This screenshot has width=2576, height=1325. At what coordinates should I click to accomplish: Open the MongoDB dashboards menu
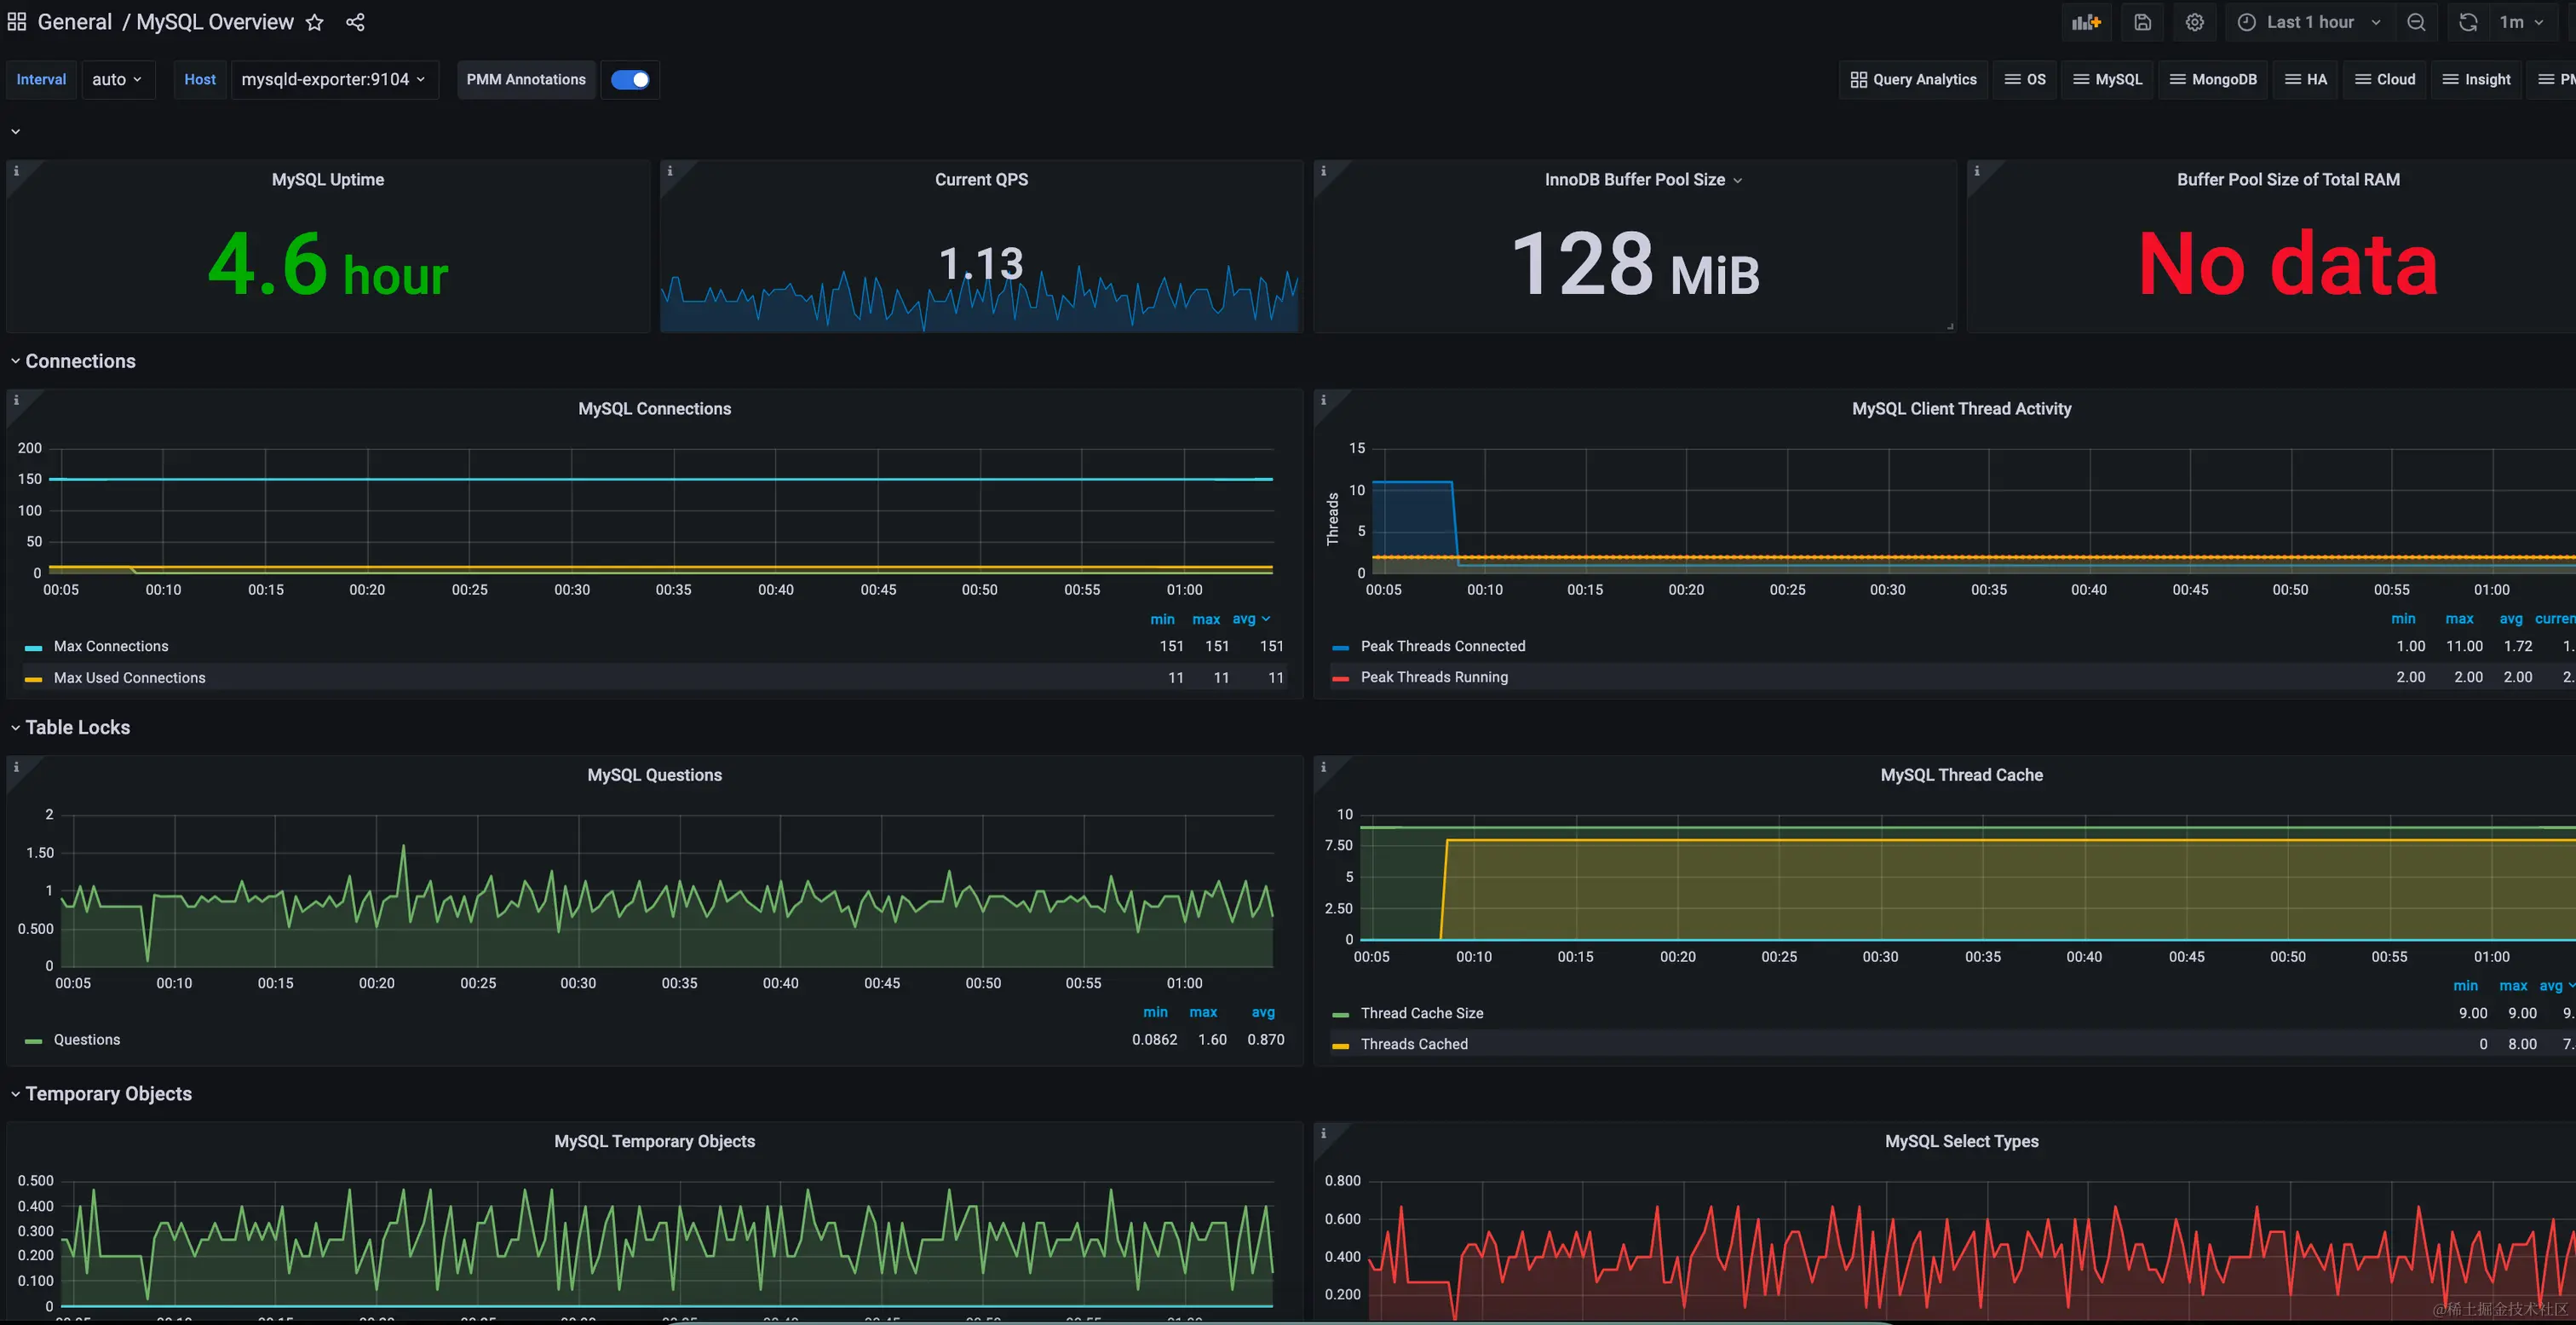2213,80
